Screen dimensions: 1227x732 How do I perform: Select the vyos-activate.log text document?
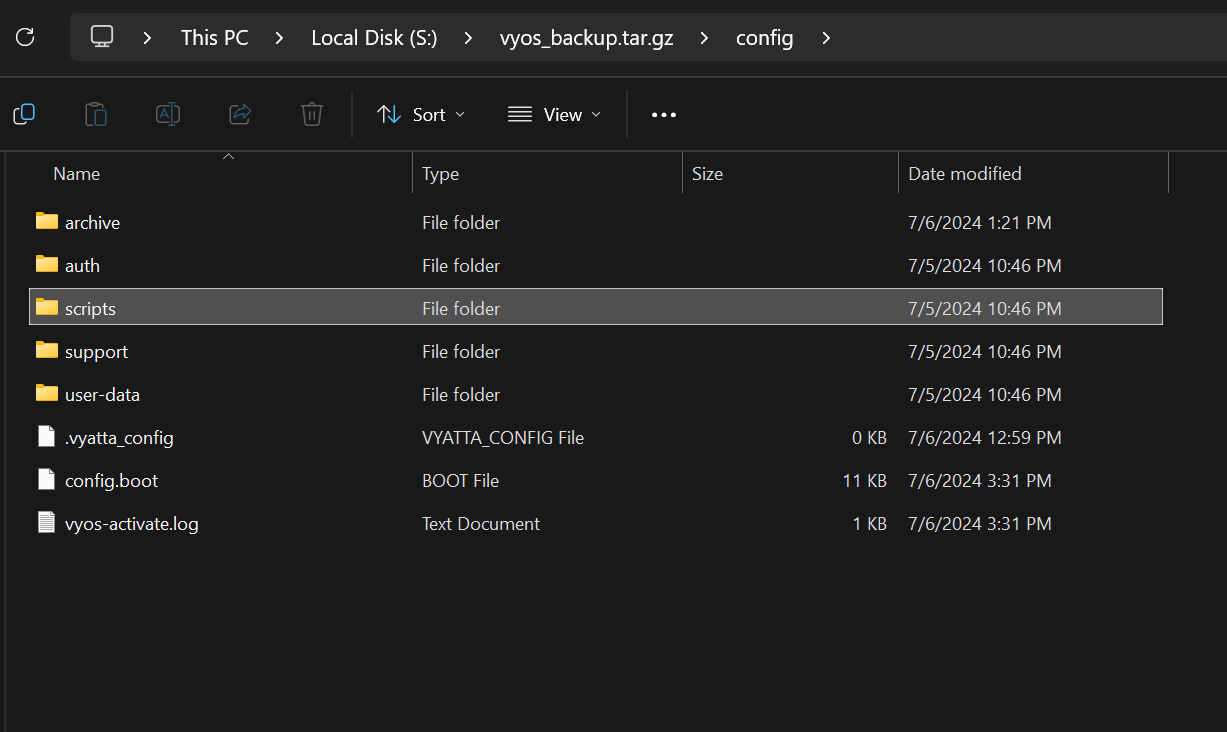tap(131, 524)
